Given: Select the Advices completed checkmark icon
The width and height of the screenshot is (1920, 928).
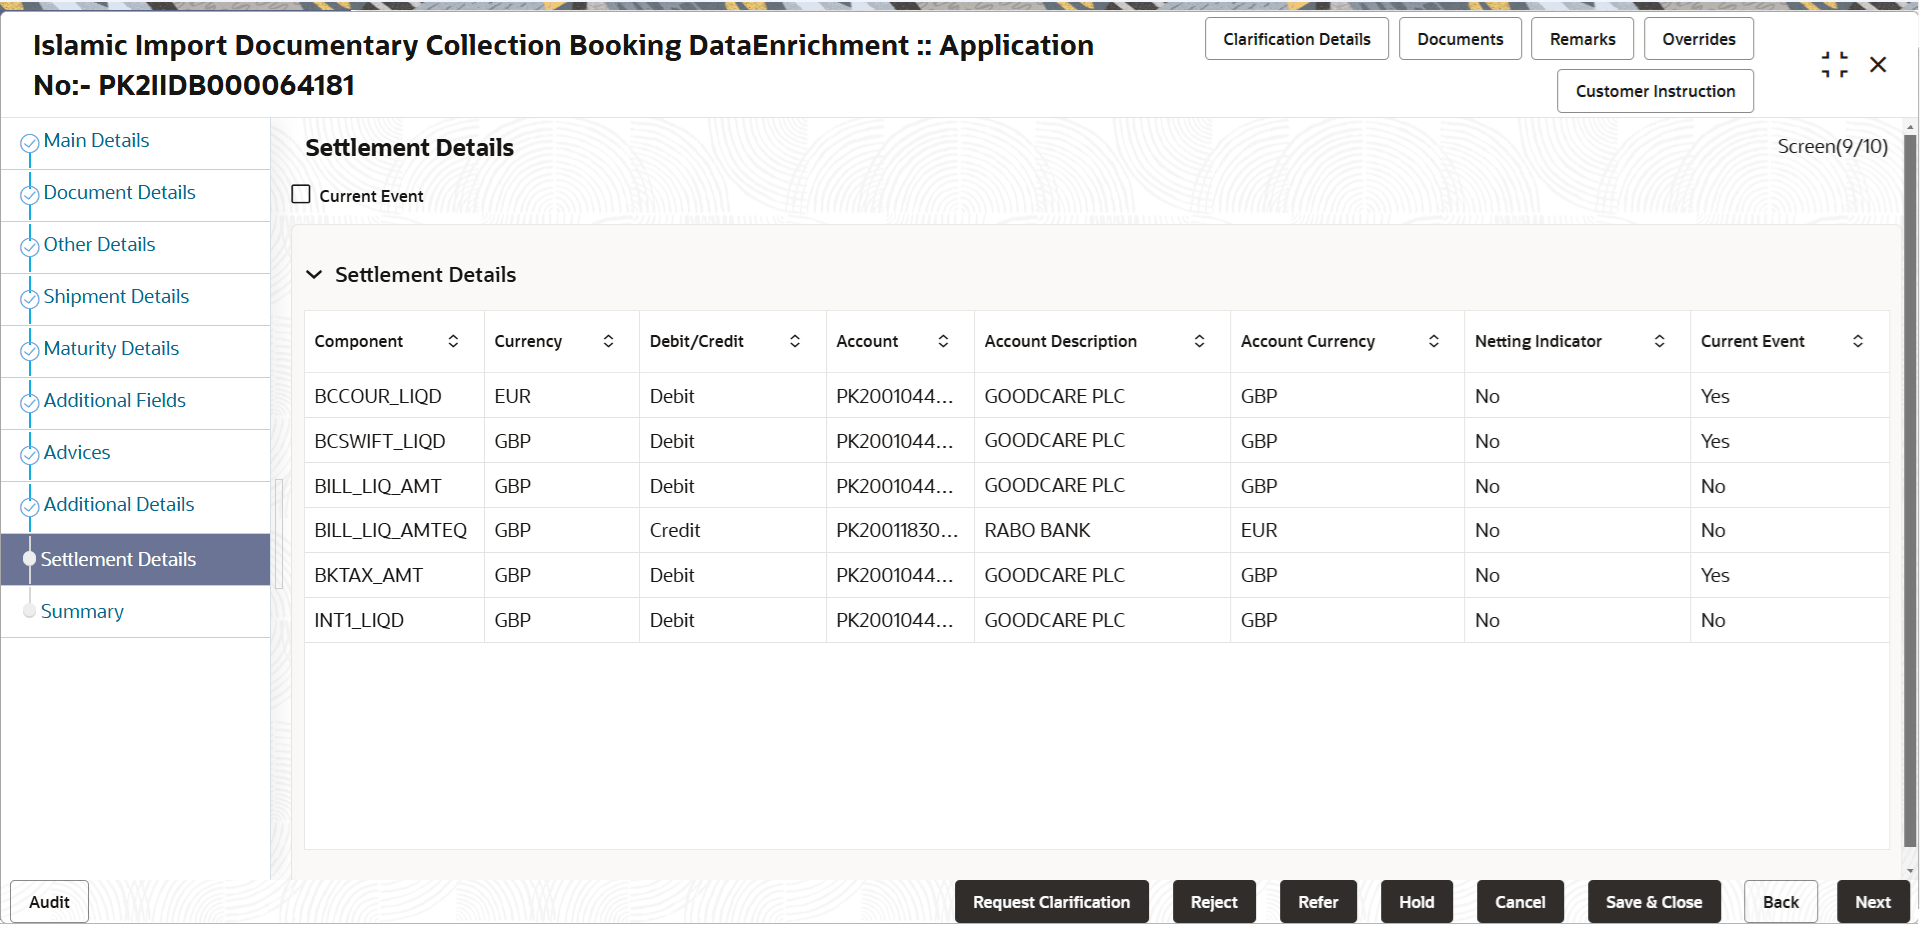Looking at the screenshot, I should click(29, 454).
